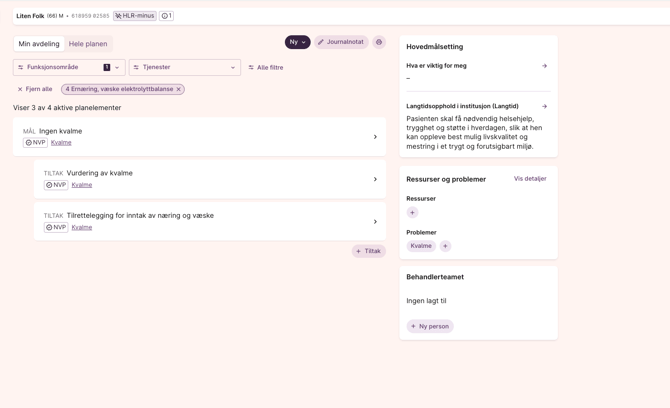
Task: Open arrow next to Langtidsopphold i institusjon
Action: tap(544, 106)
